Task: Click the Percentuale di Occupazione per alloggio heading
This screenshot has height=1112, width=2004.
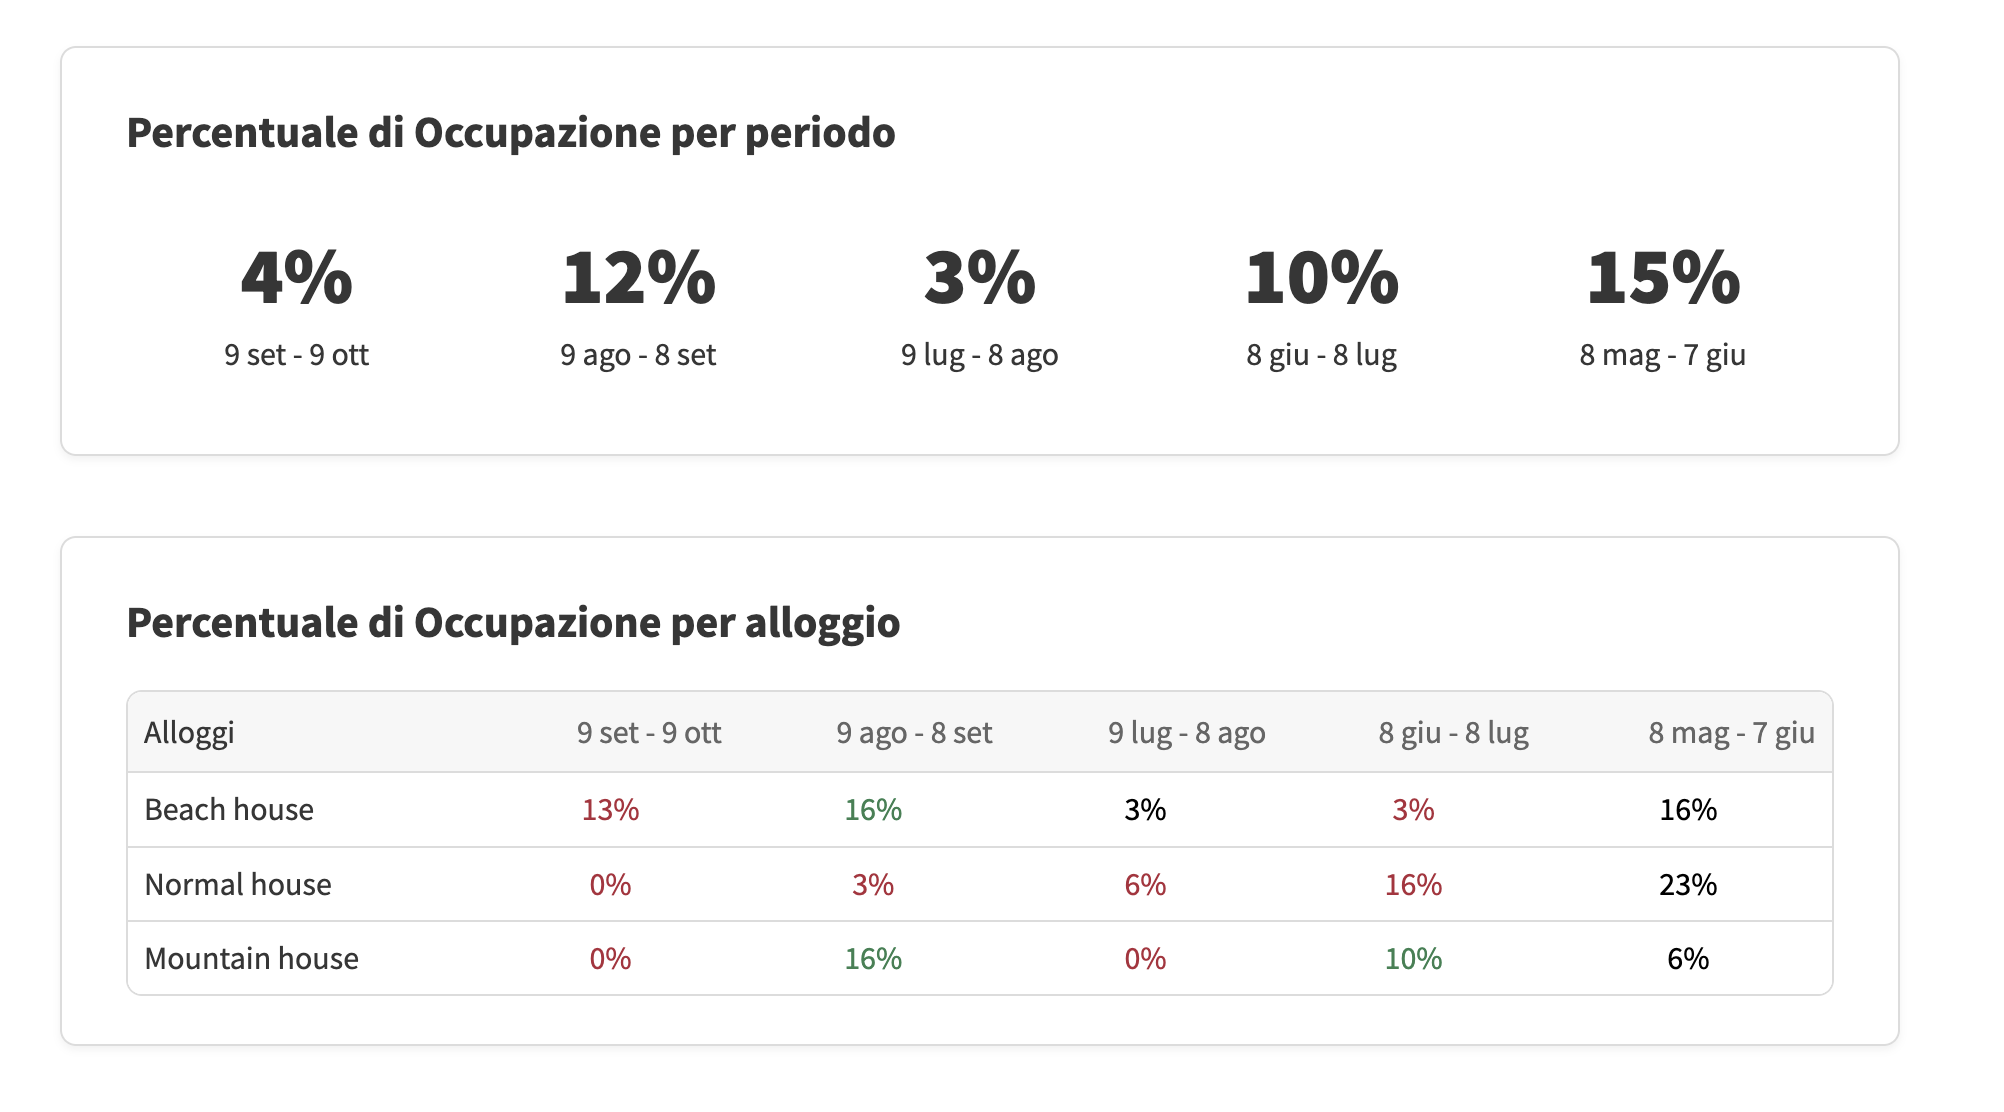Action: coord(513,623)
